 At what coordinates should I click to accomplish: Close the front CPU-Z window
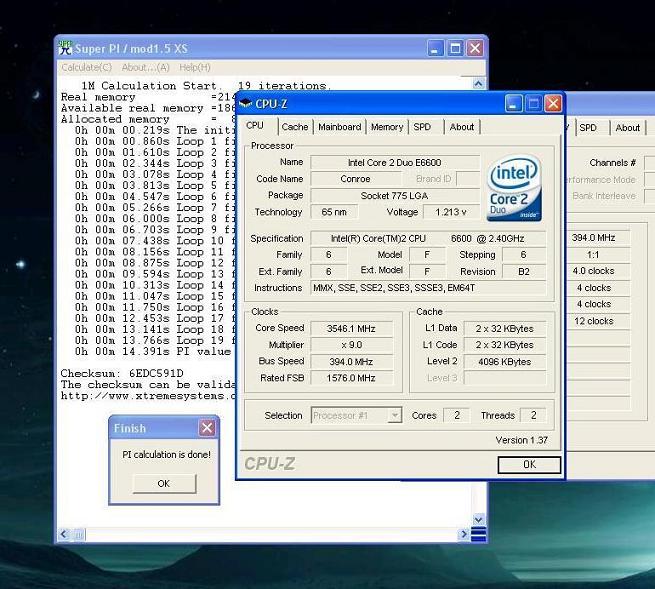coord(553,104)
